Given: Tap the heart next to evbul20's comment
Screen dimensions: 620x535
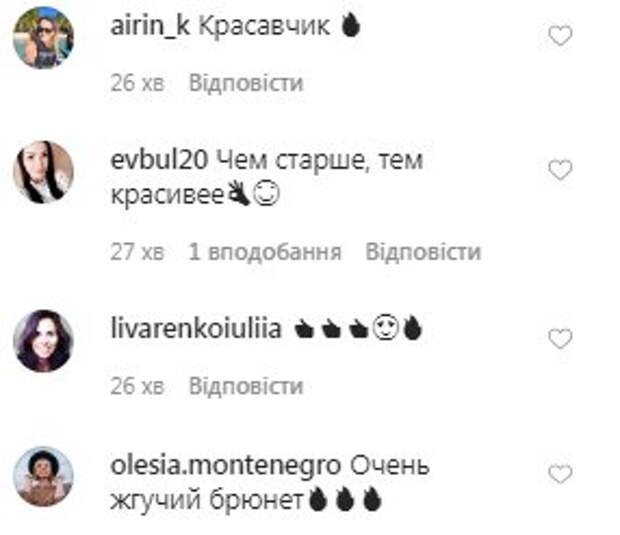Looking at the screenshot, I should coord(560,170).
